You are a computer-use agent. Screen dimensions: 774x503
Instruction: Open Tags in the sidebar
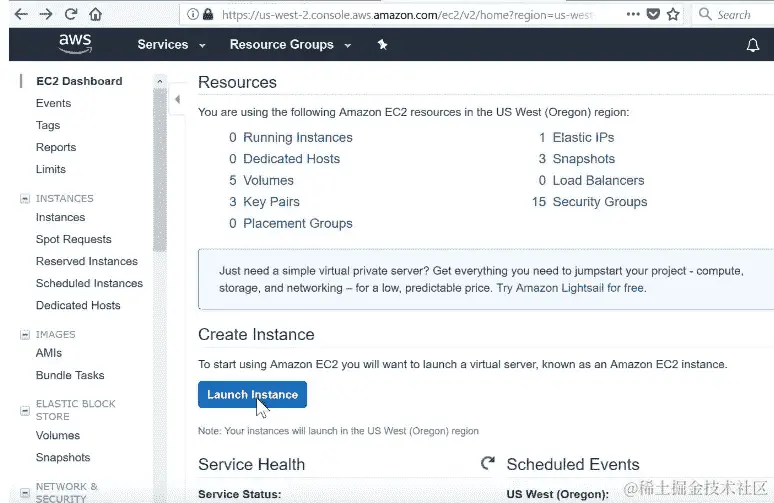point(48,125)
